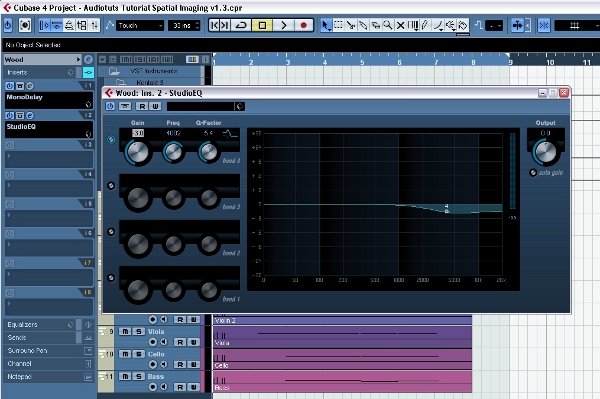This screenshot has height=399, width=600.
Task: Mute the Viola track
Action: (125, 332)
